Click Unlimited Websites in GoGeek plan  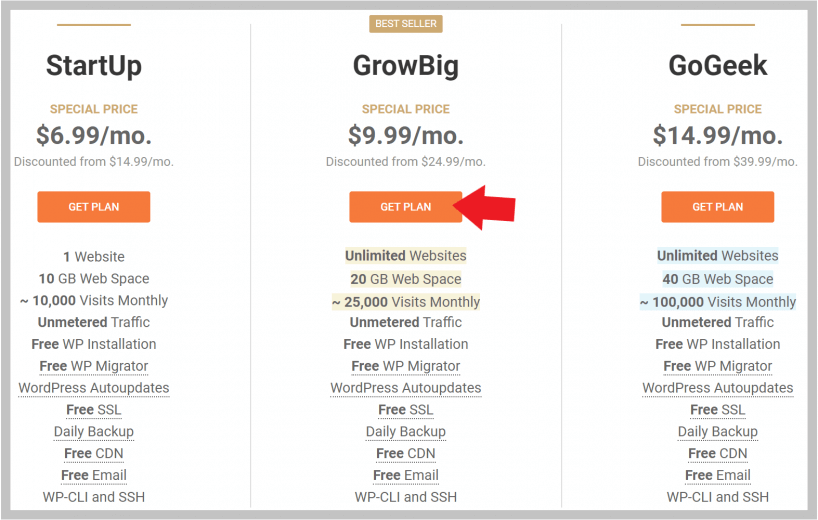pyautogui.click(x=717, y=256)
